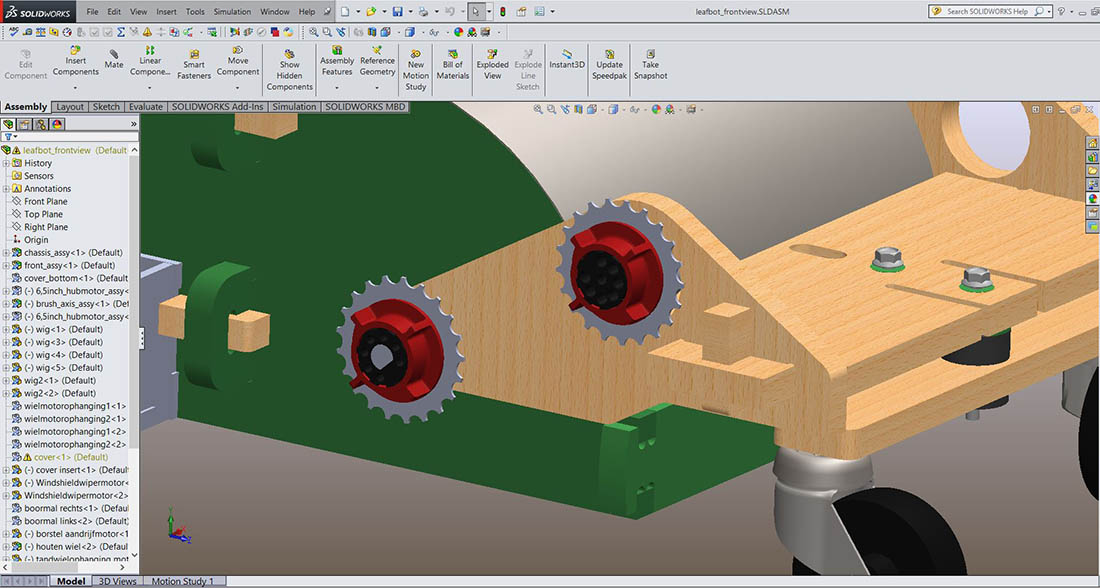This screenshot has height=588, width=1100.
Task: Click the SOLIDWORKS Resources home icon in the task pane
Action: pyautogui.click(x=1092, y=143)
